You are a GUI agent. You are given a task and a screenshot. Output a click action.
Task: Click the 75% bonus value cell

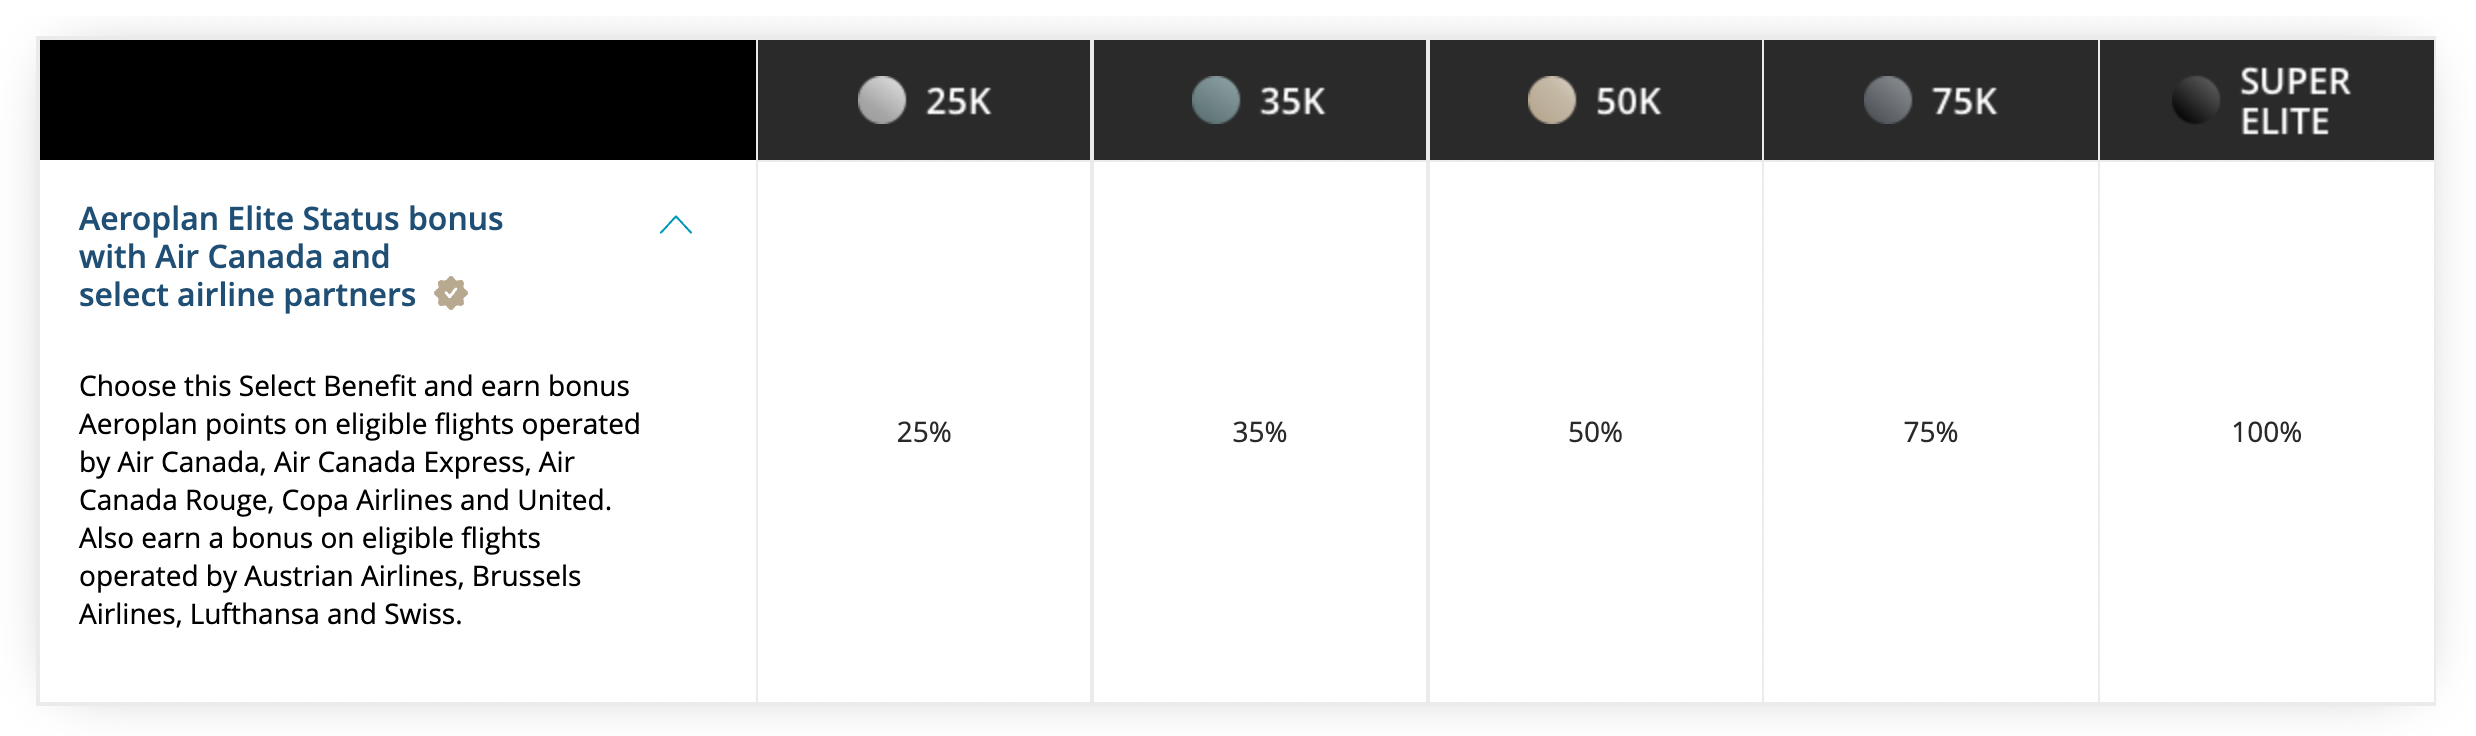point(1930,432)
